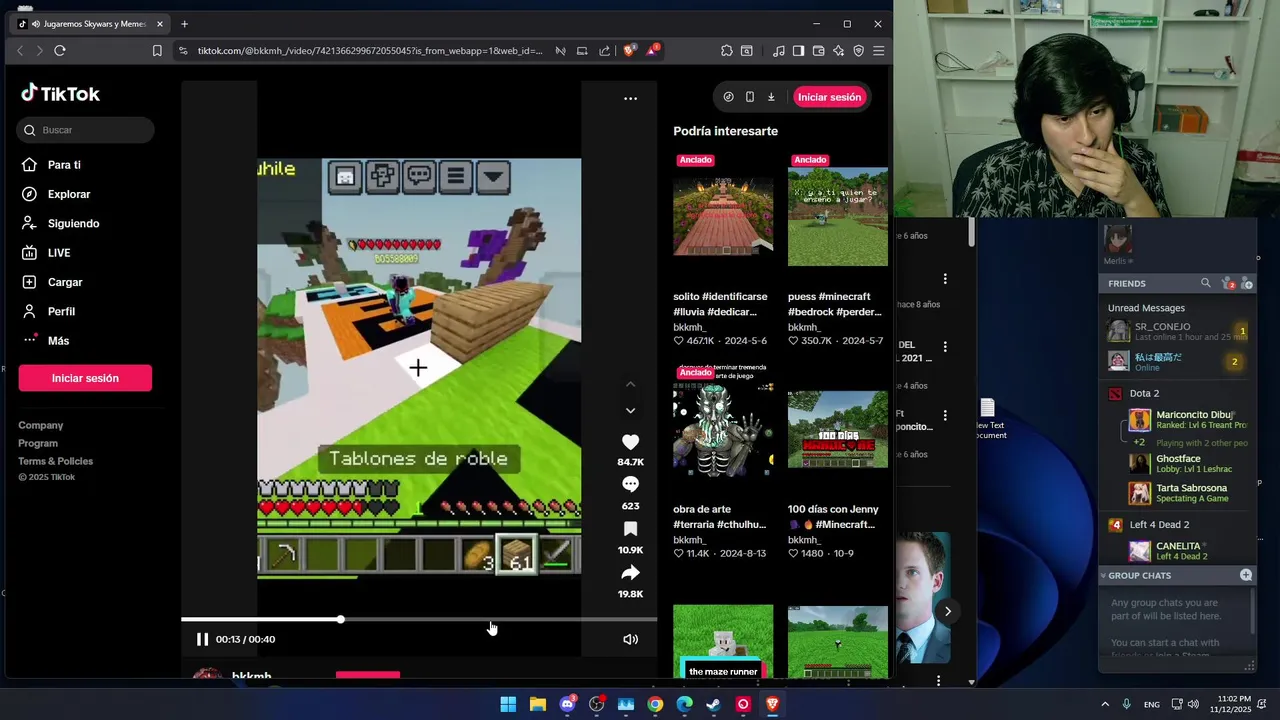This screenshot has height=720, width=1280.
Task: Open the 'solito #identificarse' video thumbnail
Action: pos(723,216)
